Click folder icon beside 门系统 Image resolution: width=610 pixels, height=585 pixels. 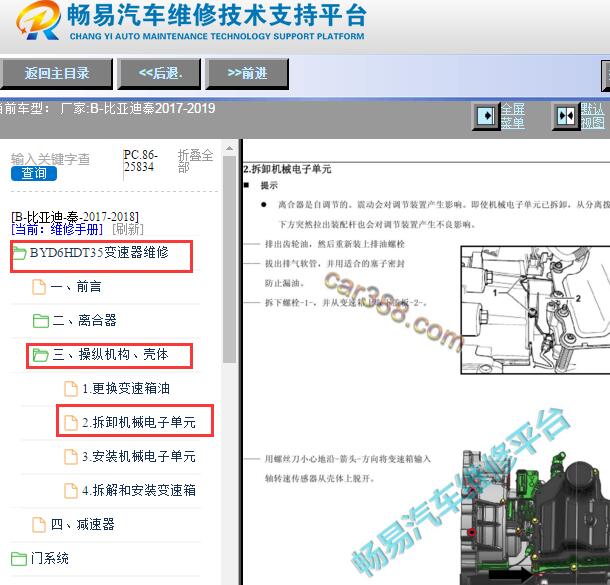click(19, 559)
